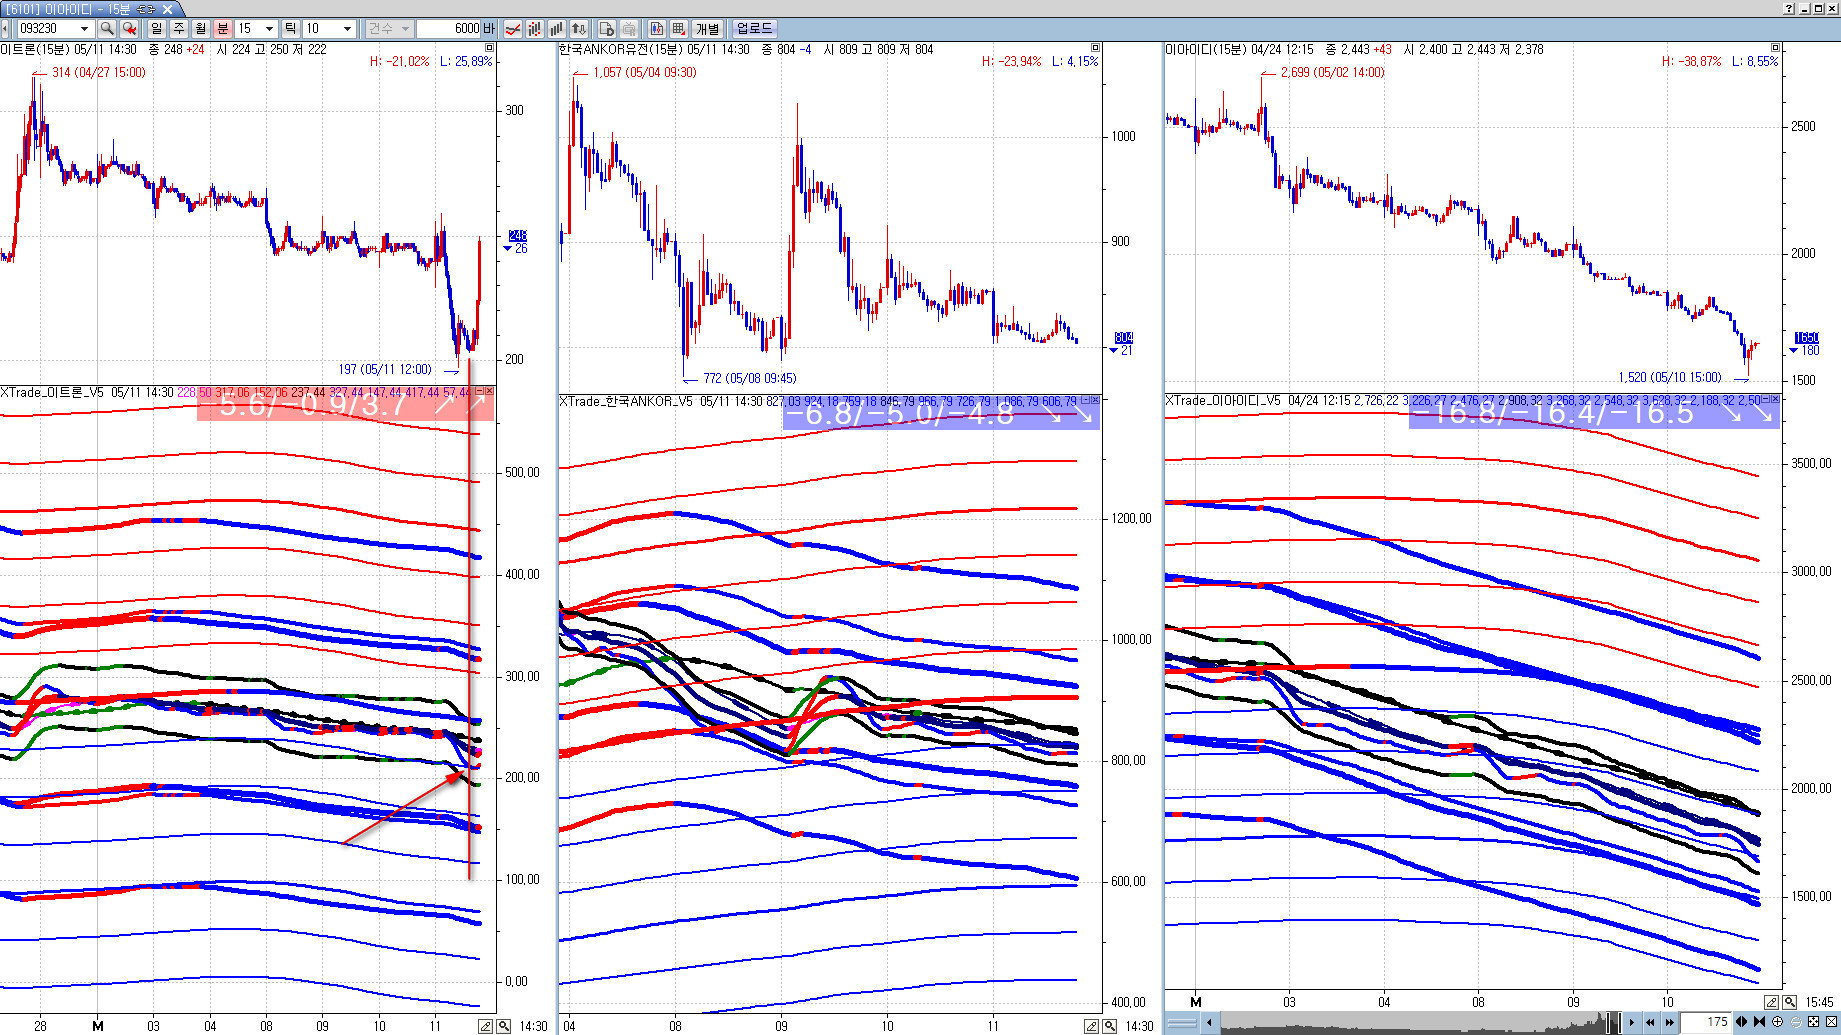Click the stock search magnifier icon
The width and height of the screenshot is (1841, 1035).
coord(107,29)
